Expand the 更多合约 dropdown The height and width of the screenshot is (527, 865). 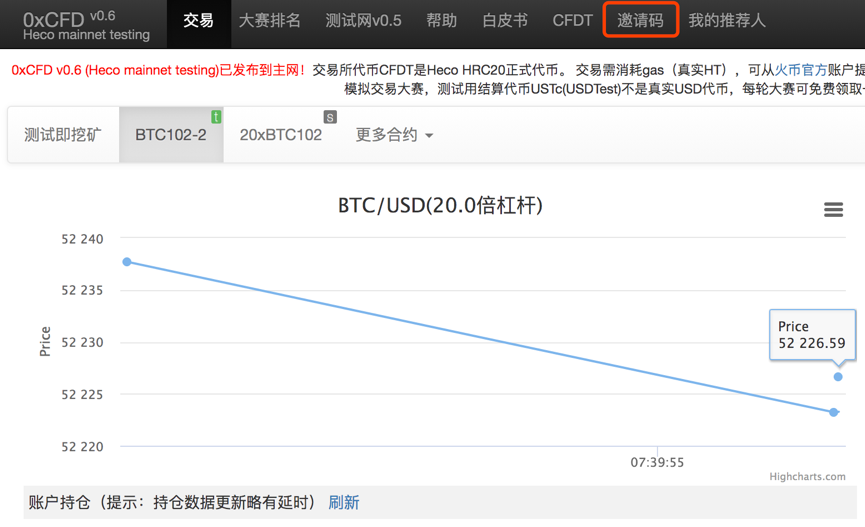click(394, 135)
